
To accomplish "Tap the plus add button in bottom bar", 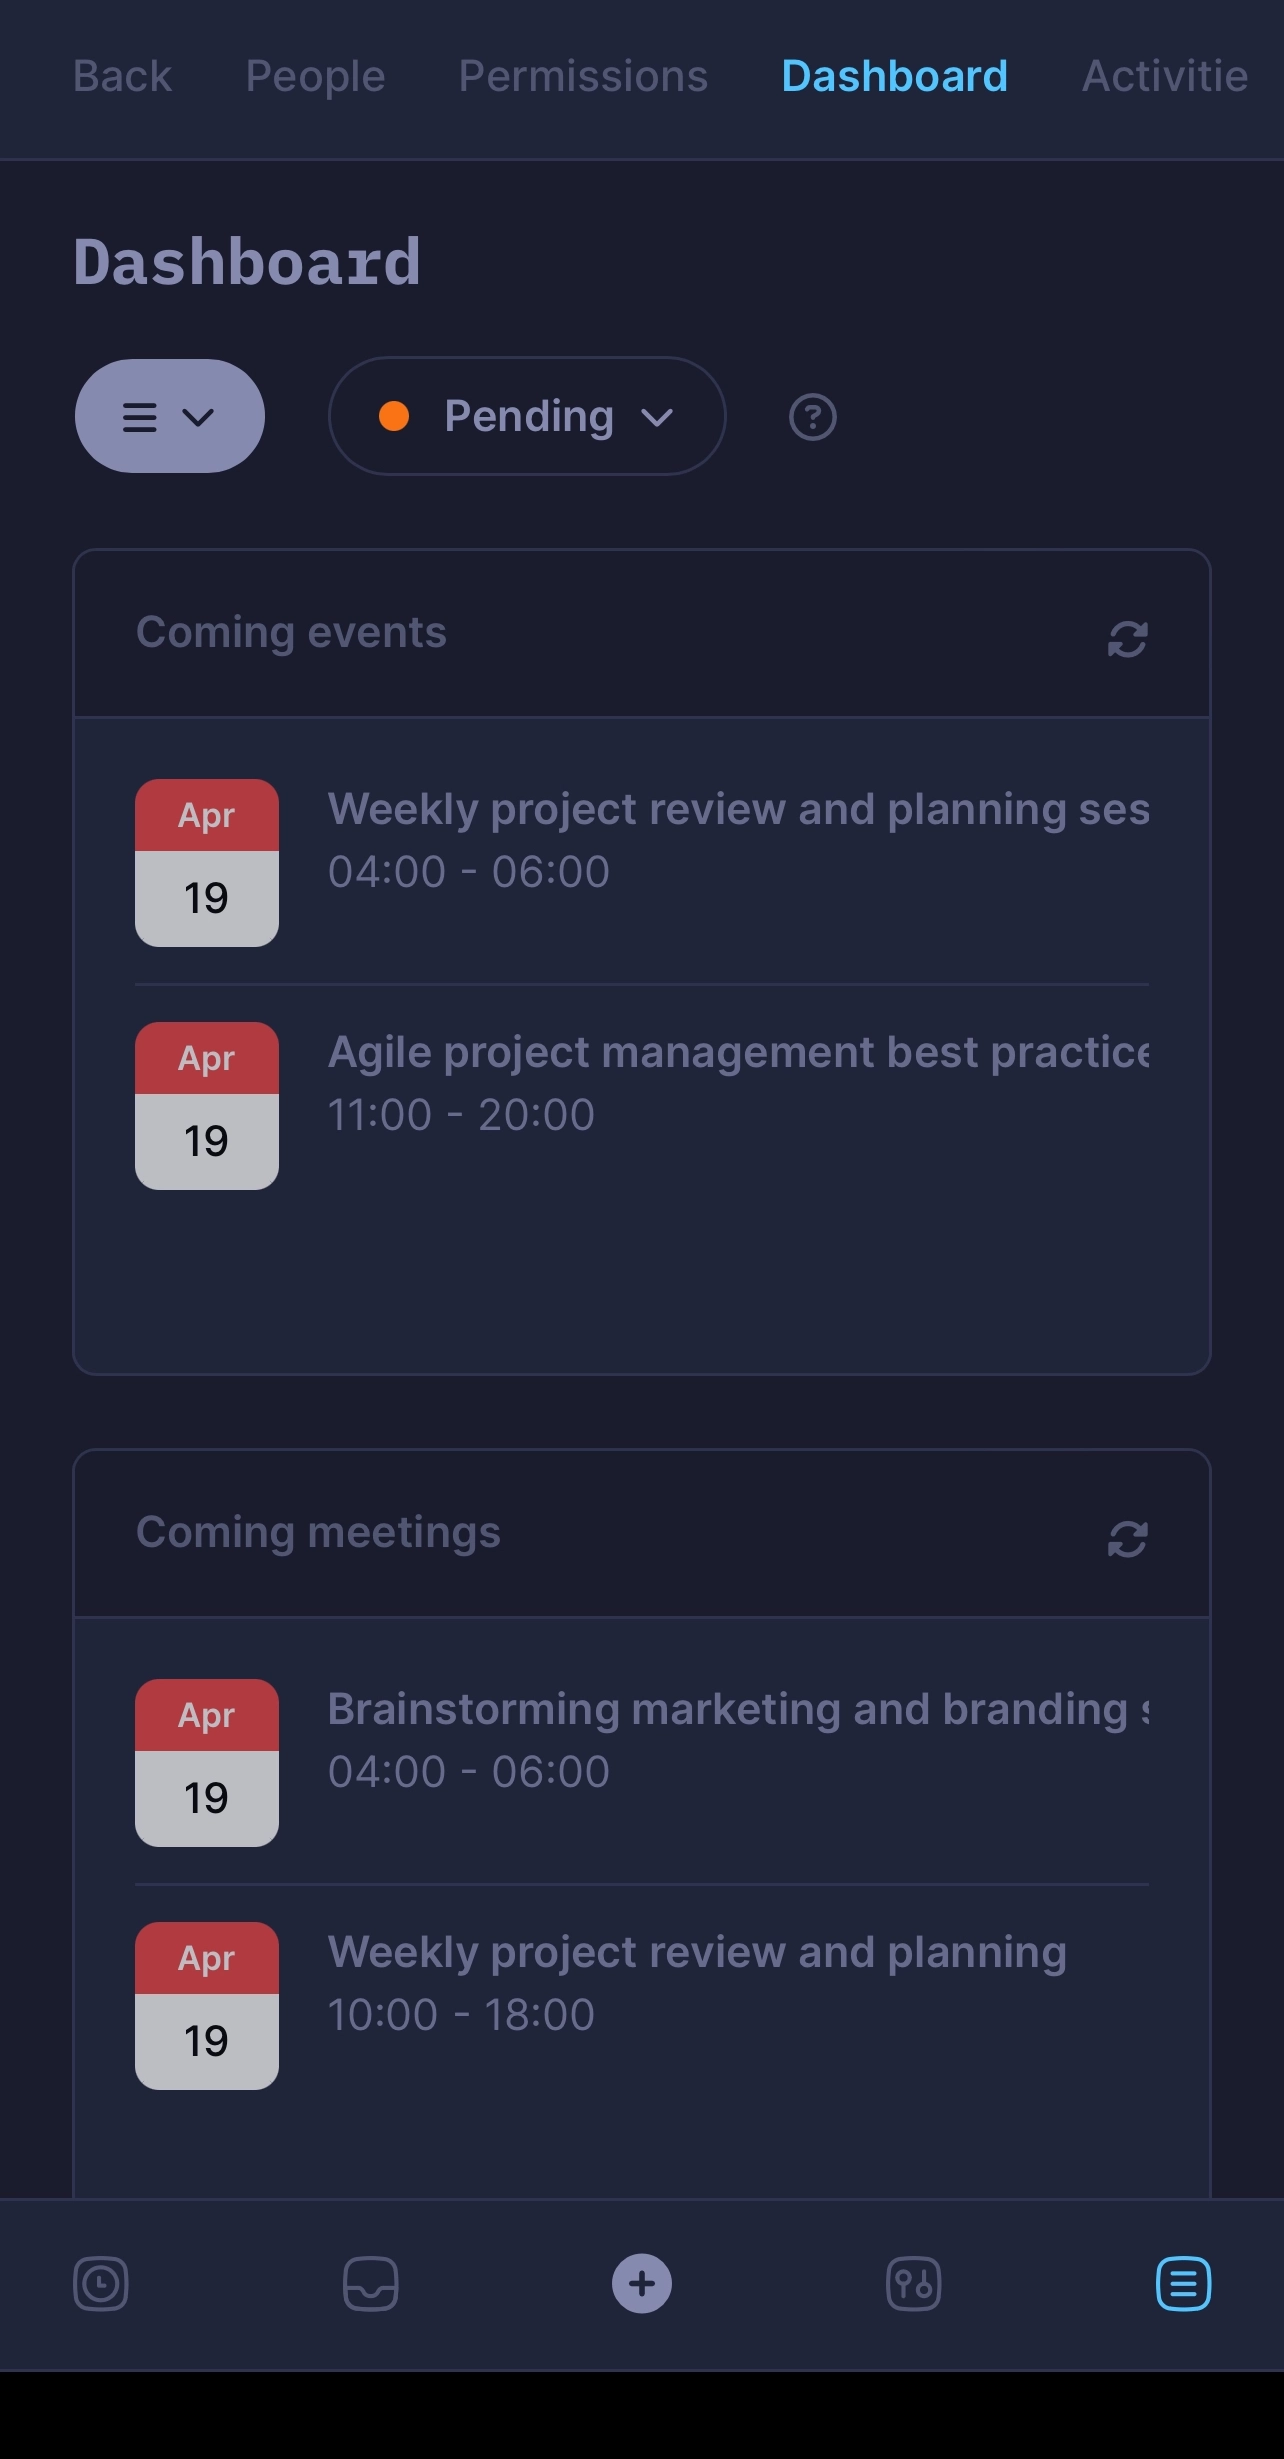I will [642, 2284].
